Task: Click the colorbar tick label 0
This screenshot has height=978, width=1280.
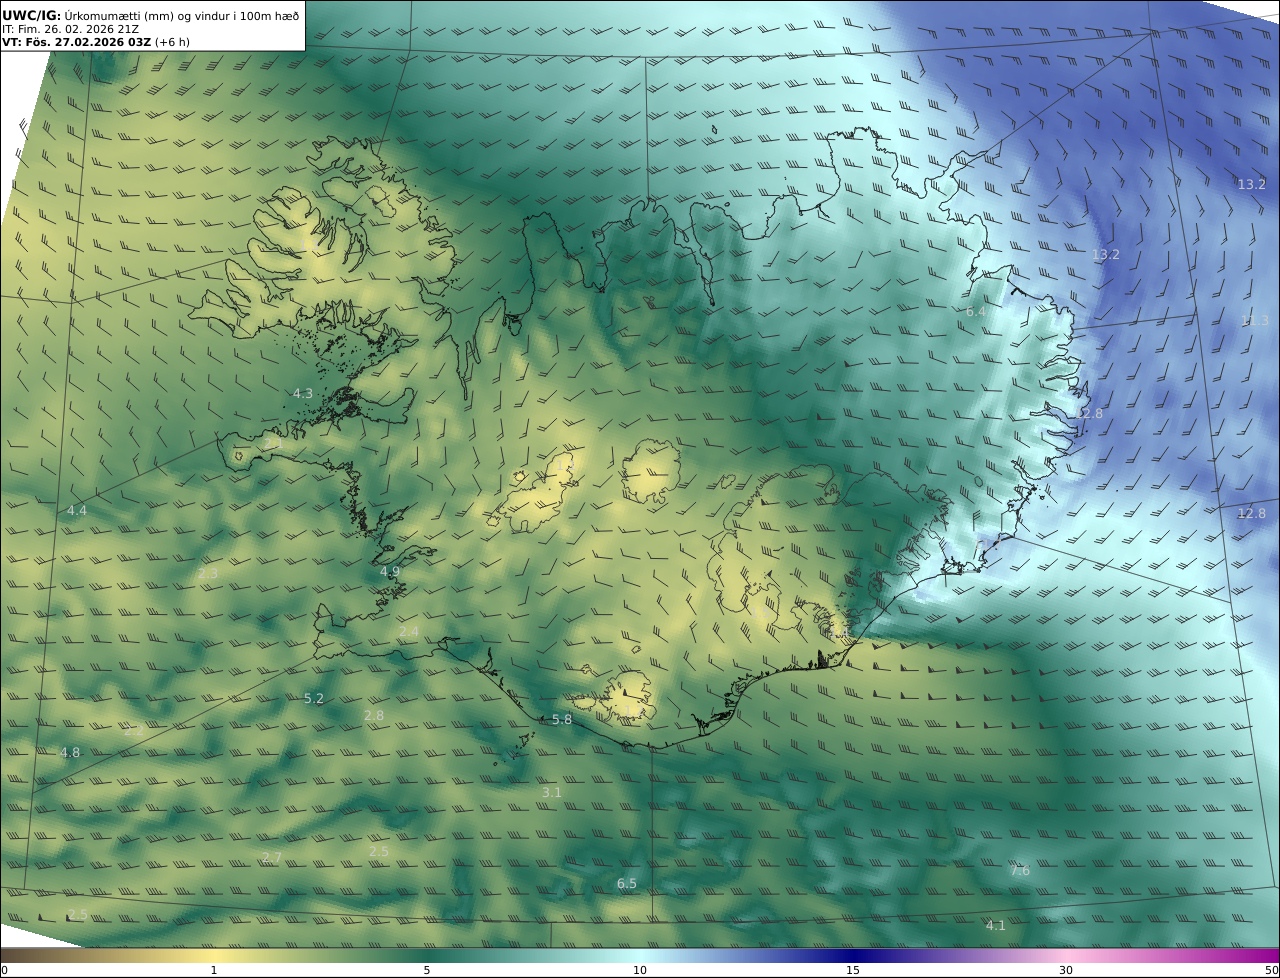Action: (x=4, y=970)
